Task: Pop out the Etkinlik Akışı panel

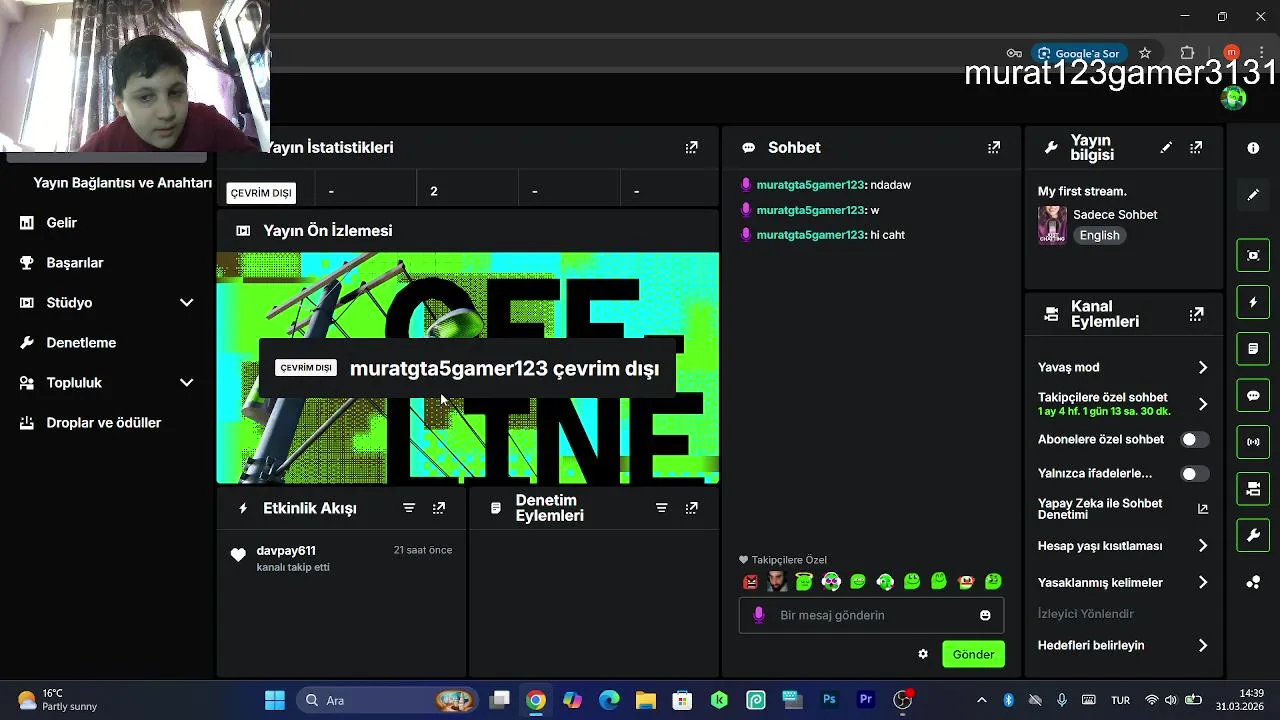Action: (x=438, y=508)
